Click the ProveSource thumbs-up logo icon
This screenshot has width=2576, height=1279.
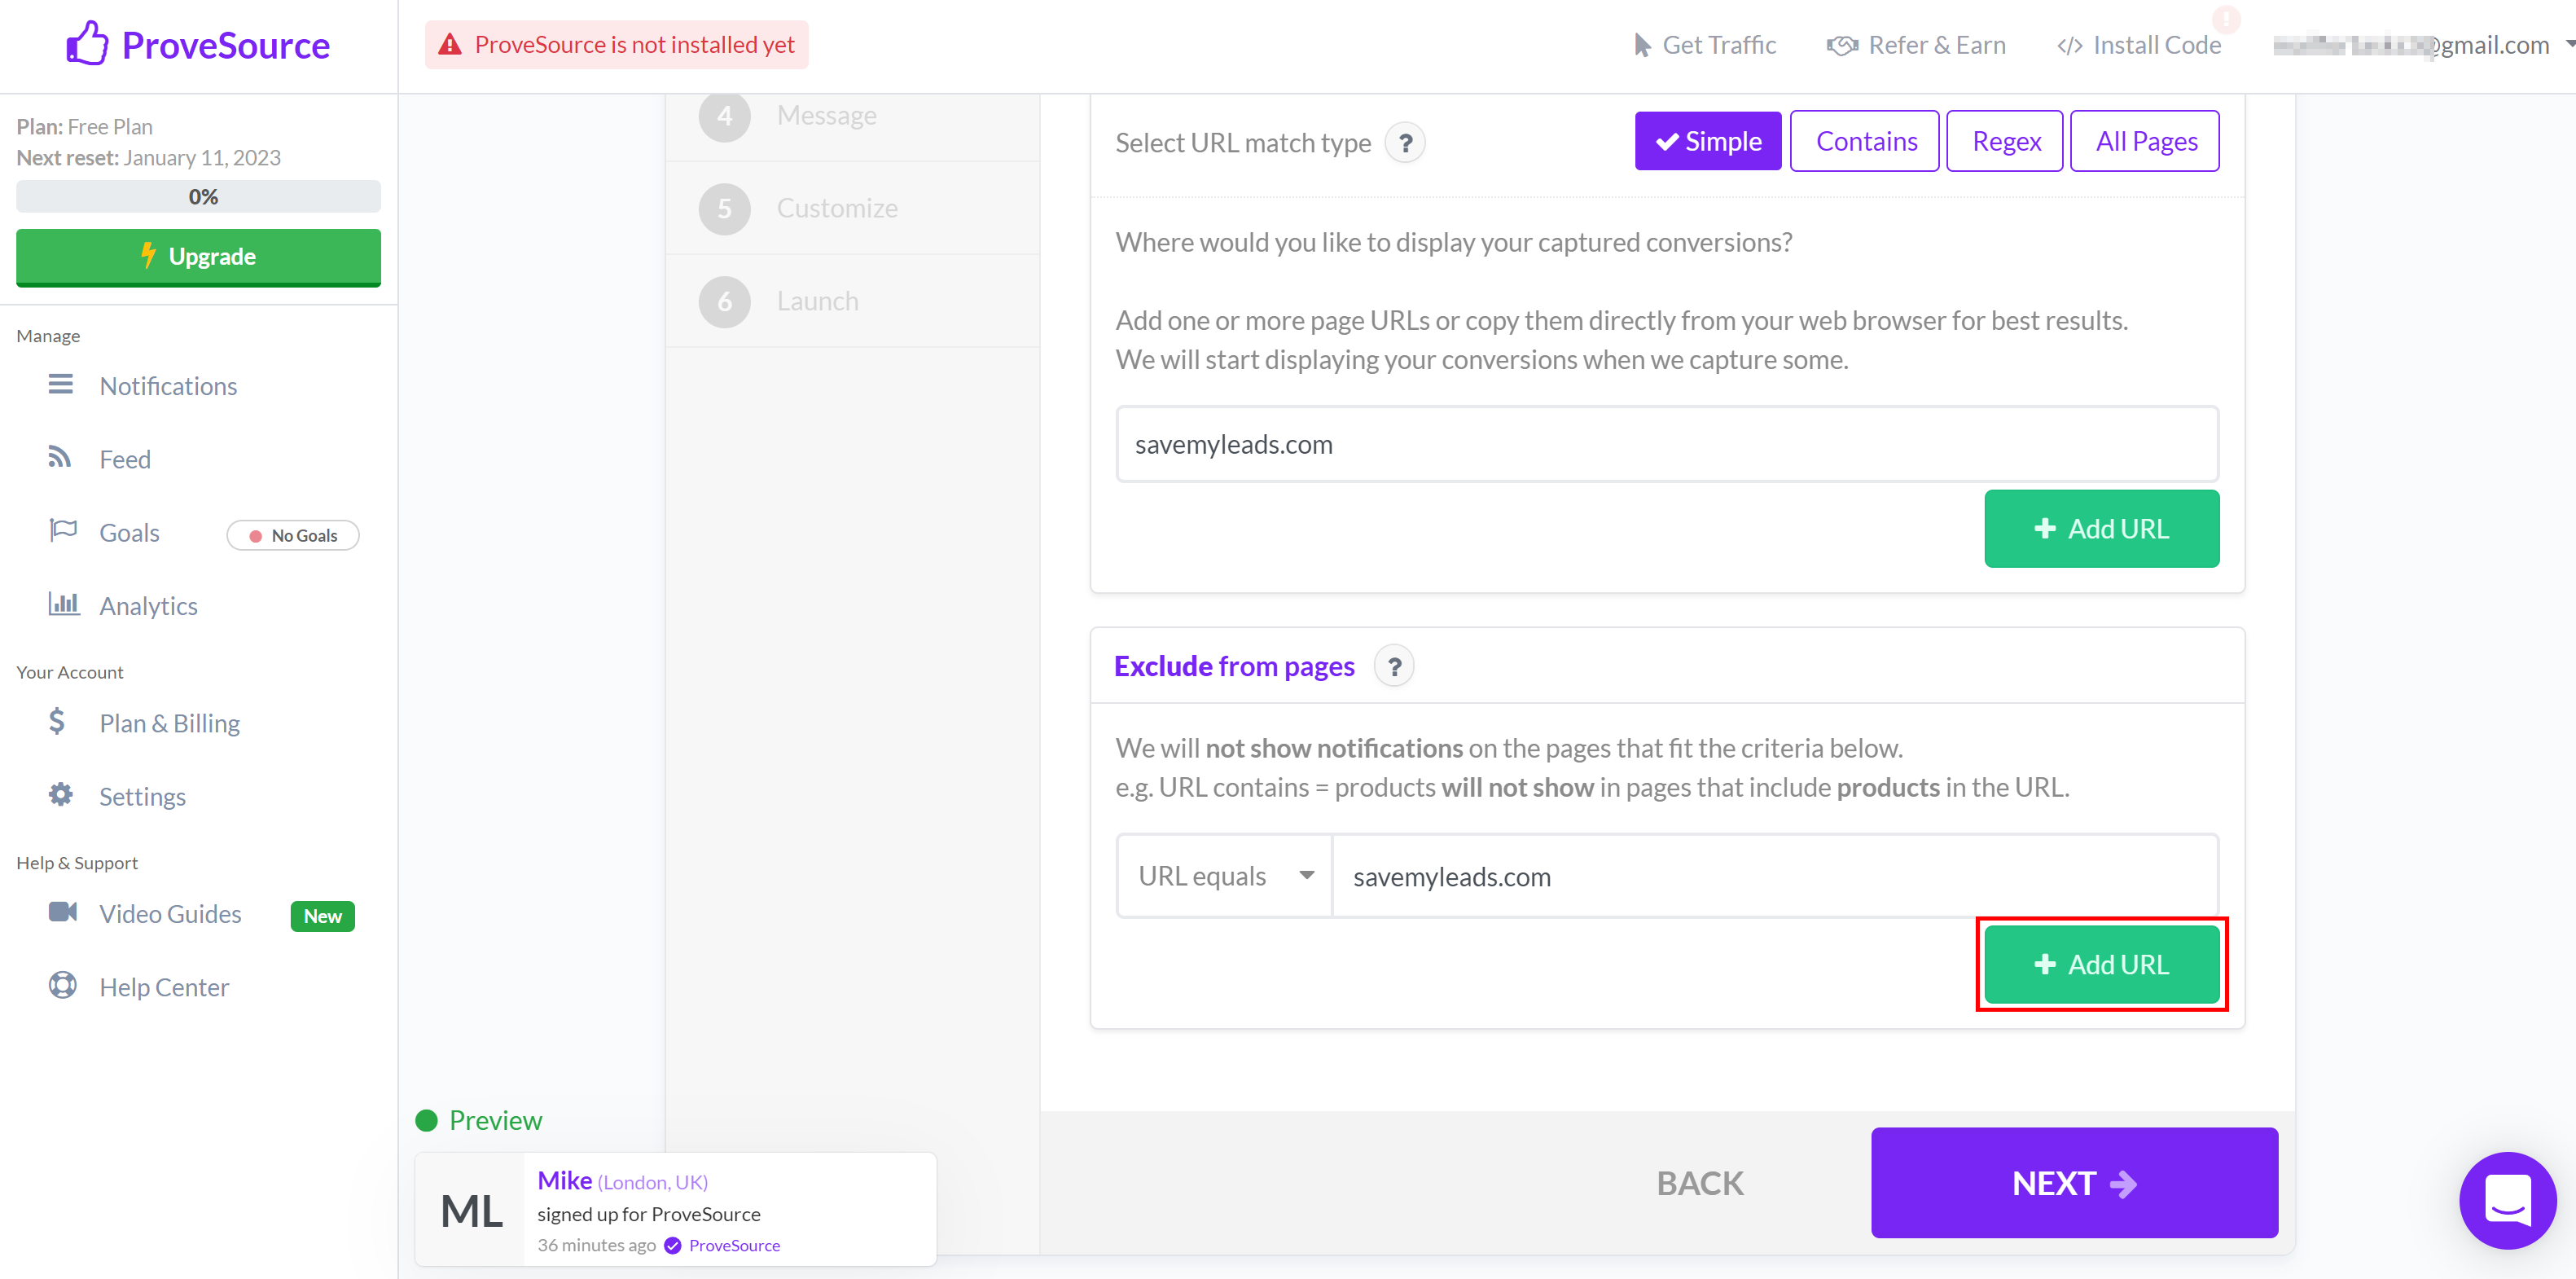pos(87,44)
